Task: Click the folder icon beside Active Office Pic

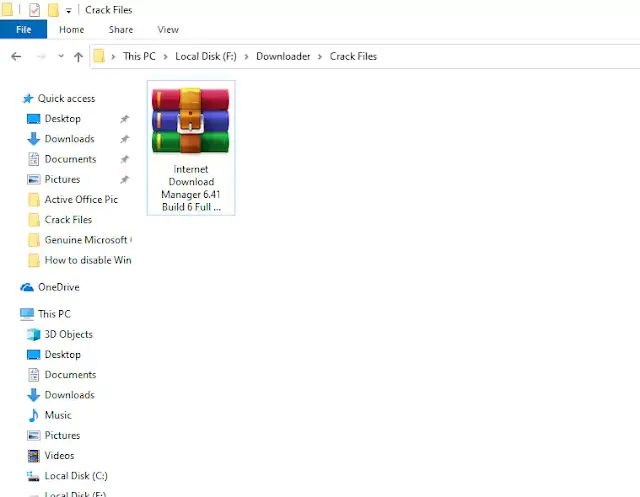Action: pos(34,200)
